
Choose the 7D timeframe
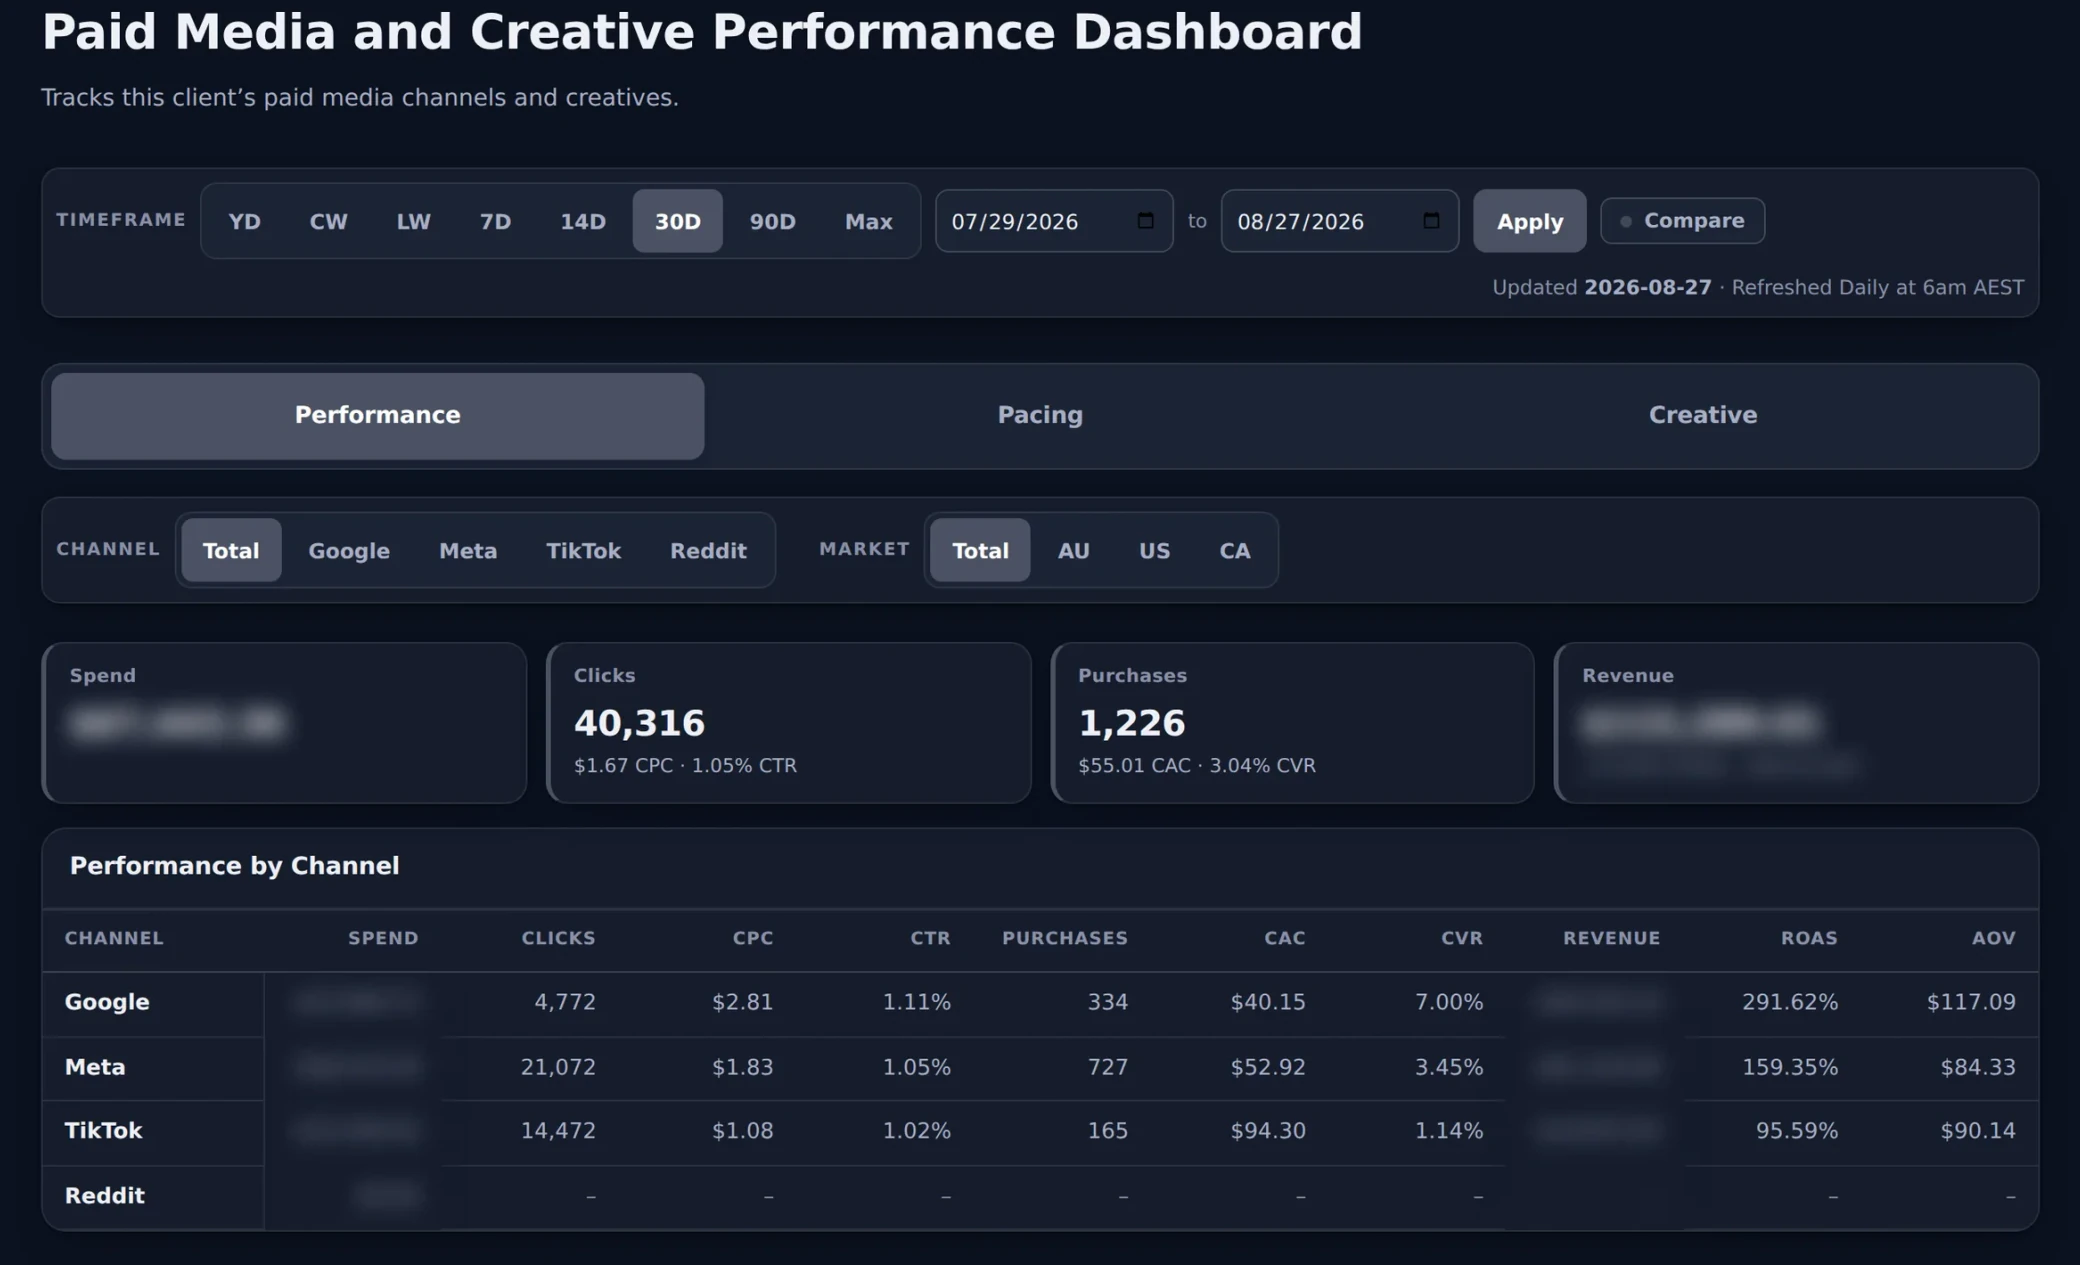pyautogui.click(x=495, y=221)
